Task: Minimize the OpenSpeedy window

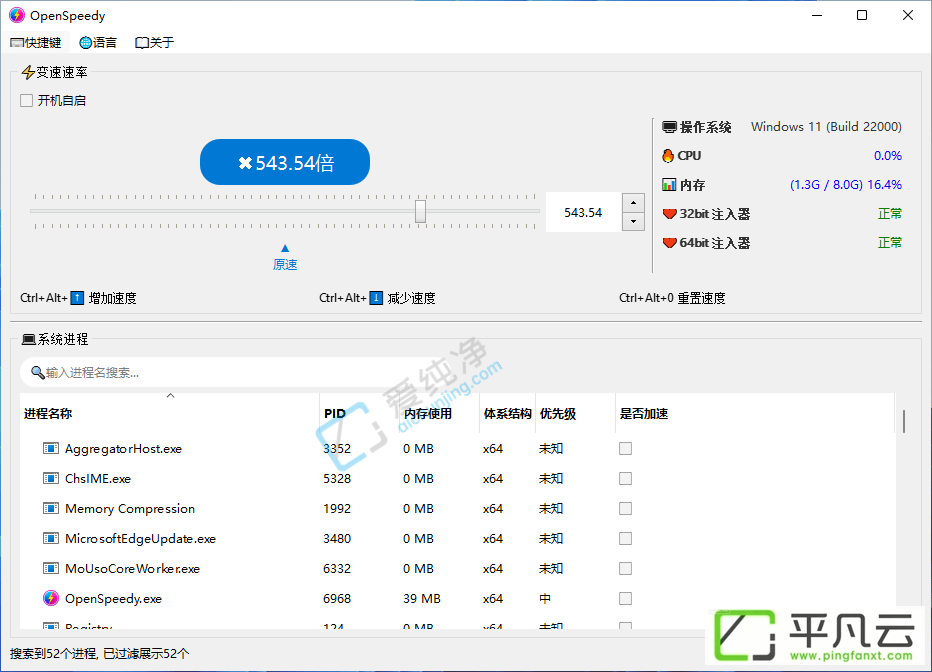Action: click(817, 15)
